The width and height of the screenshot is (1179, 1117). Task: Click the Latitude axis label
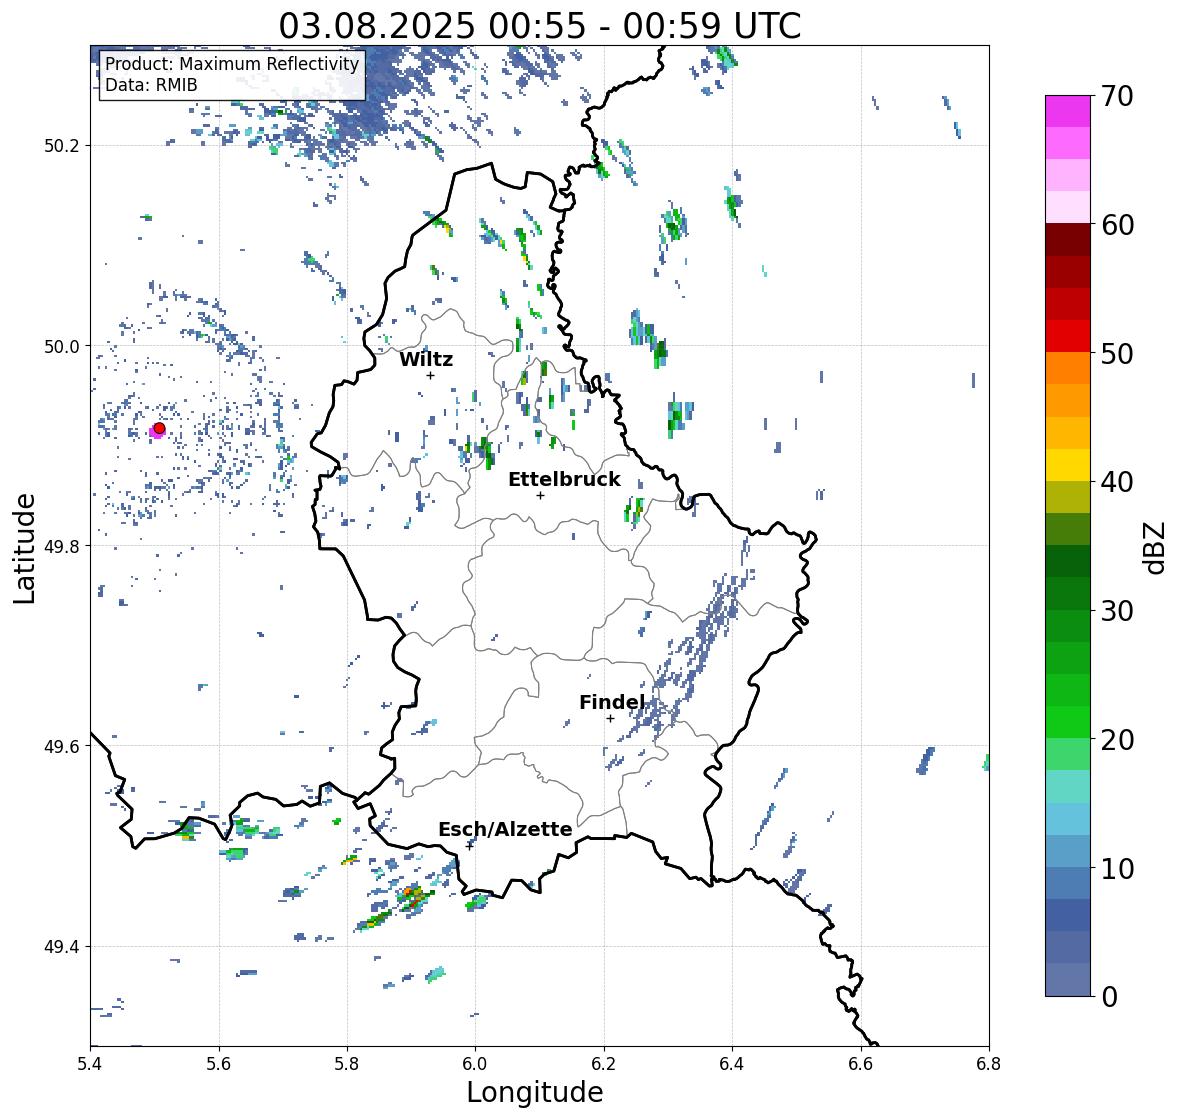pos(24,548)
